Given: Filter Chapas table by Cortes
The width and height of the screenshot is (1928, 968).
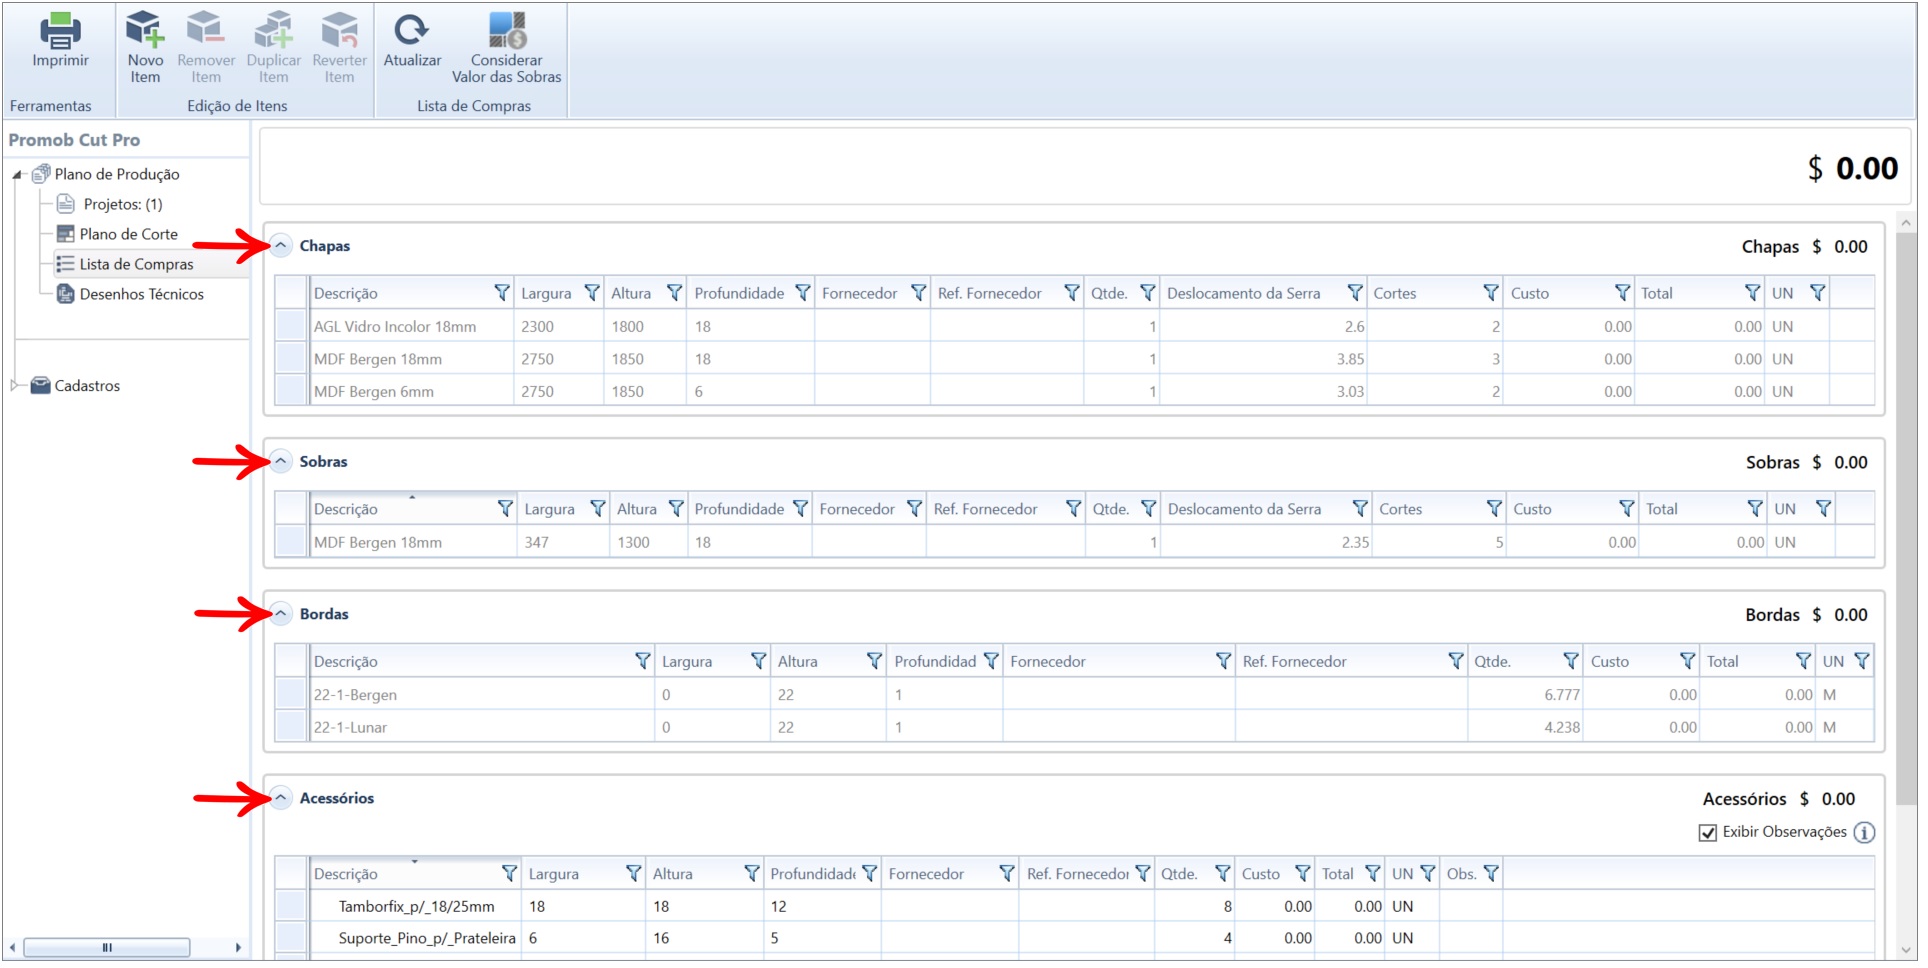Looking at the screenshot, I should pos(1491,293).
